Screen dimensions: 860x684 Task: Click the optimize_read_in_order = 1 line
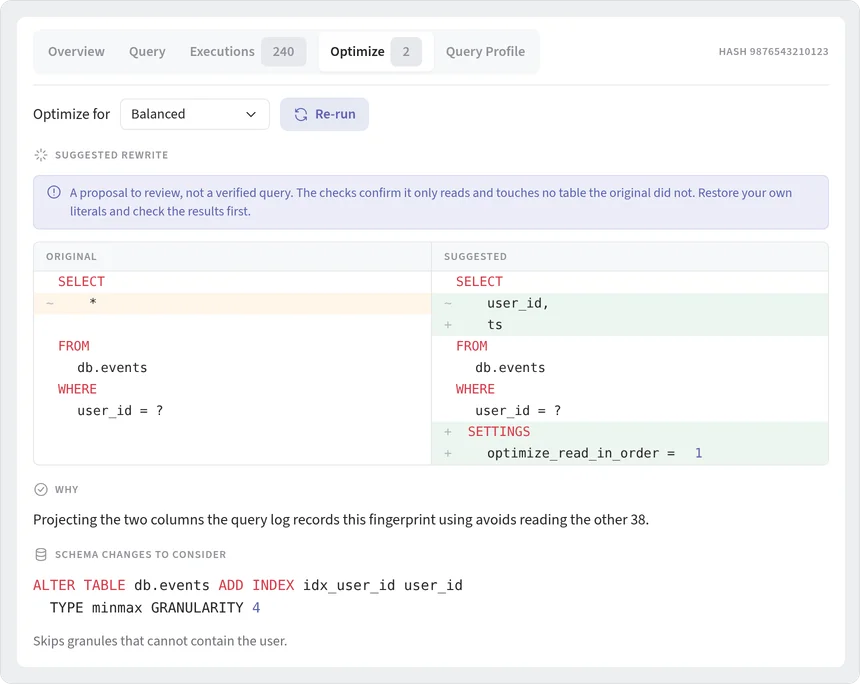[630, 453]
